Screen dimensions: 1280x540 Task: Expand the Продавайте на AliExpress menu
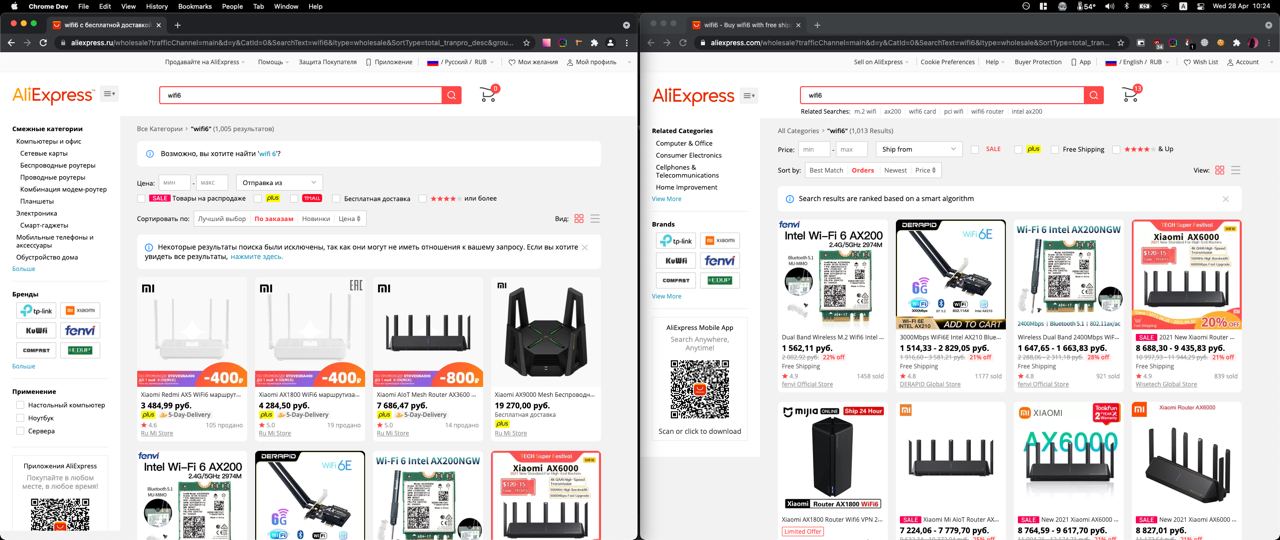[x=206, y=62]
